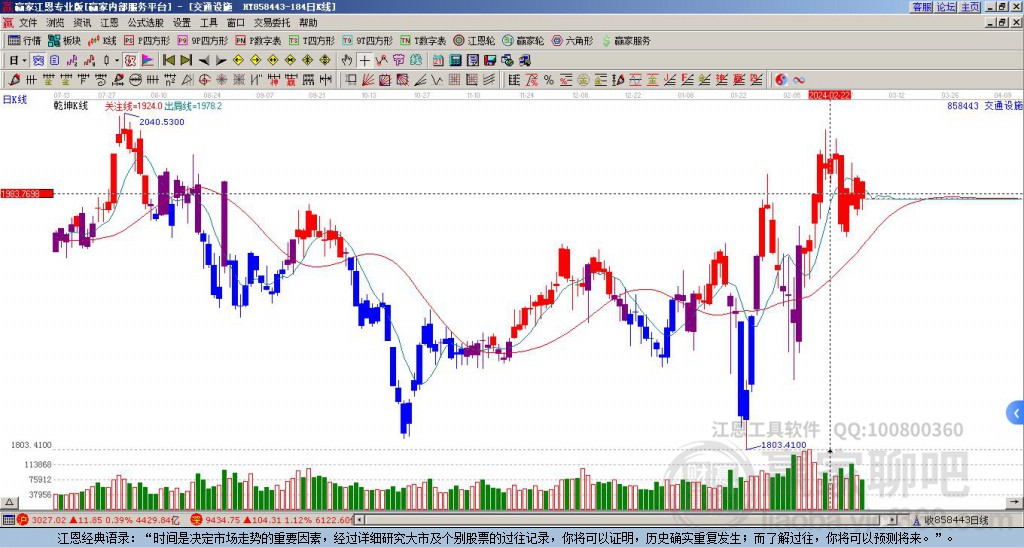Click the 出局线=1978.2 label
The image size is (1024, 548).
point(193,106)
